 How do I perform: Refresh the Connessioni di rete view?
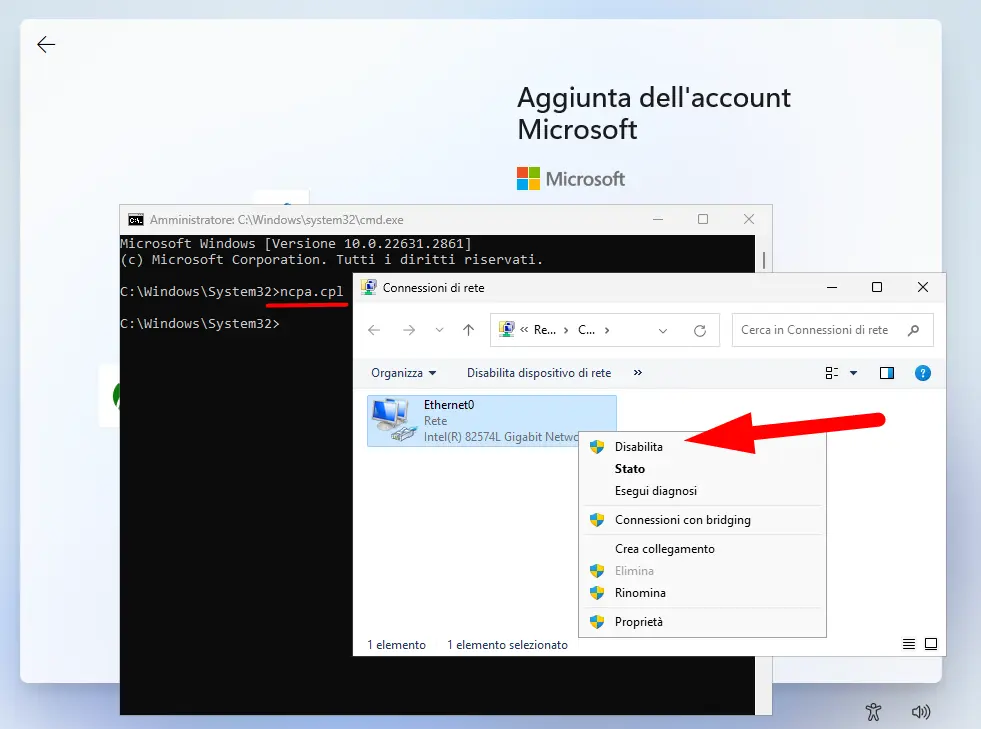pos(700,330)
